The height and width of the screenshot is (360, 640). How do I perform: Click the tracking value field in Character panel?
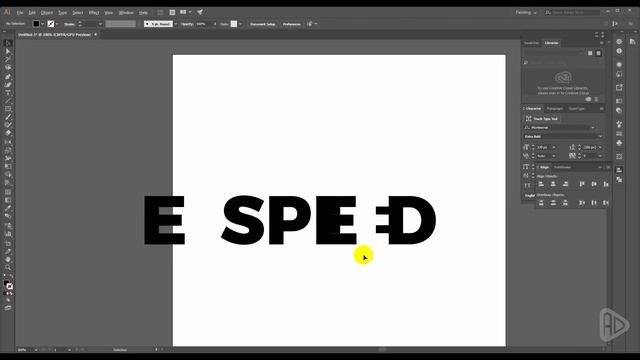tap(591, 156)
